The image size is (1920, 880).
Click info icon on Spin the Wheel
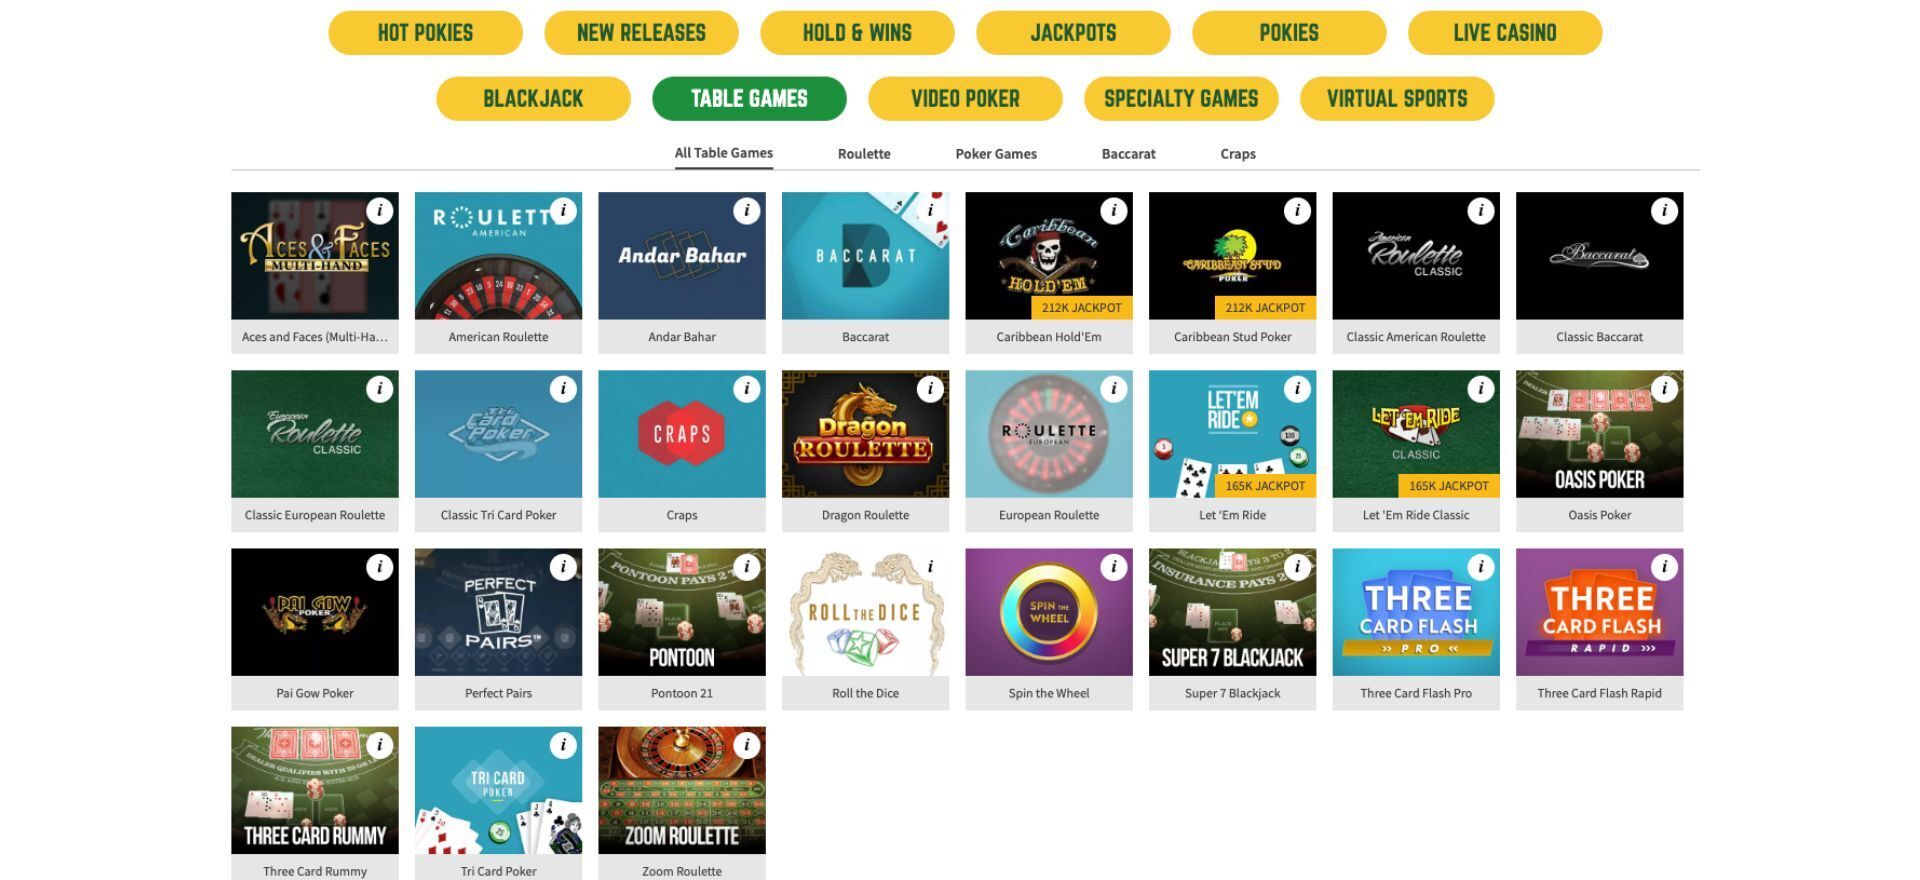(1114, 567)
